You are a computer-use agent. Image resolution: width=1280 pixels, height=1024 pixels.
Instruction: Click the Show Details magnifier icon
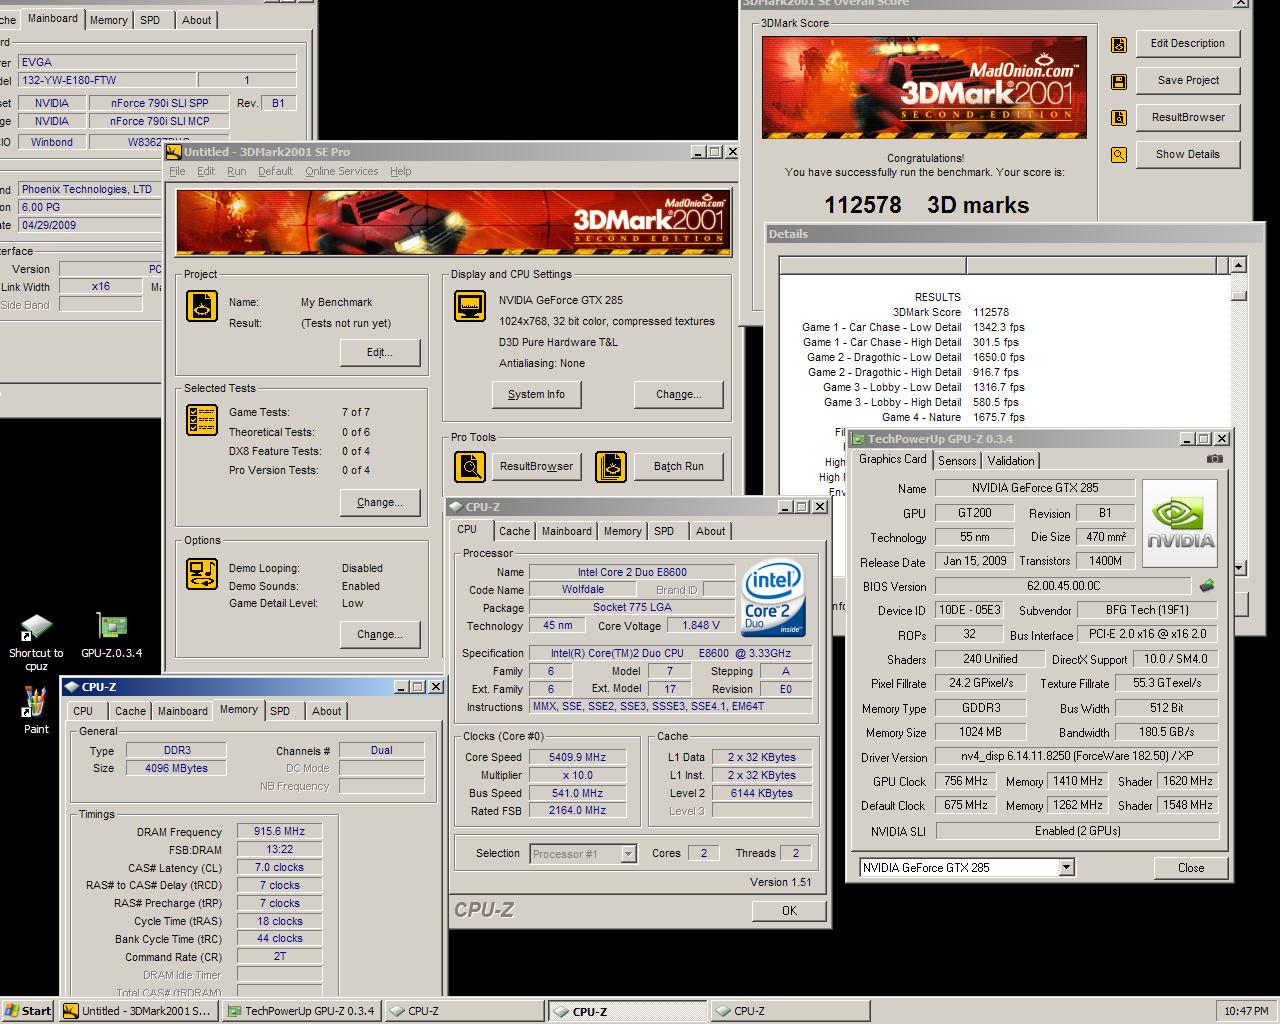tap(1119, 155)
